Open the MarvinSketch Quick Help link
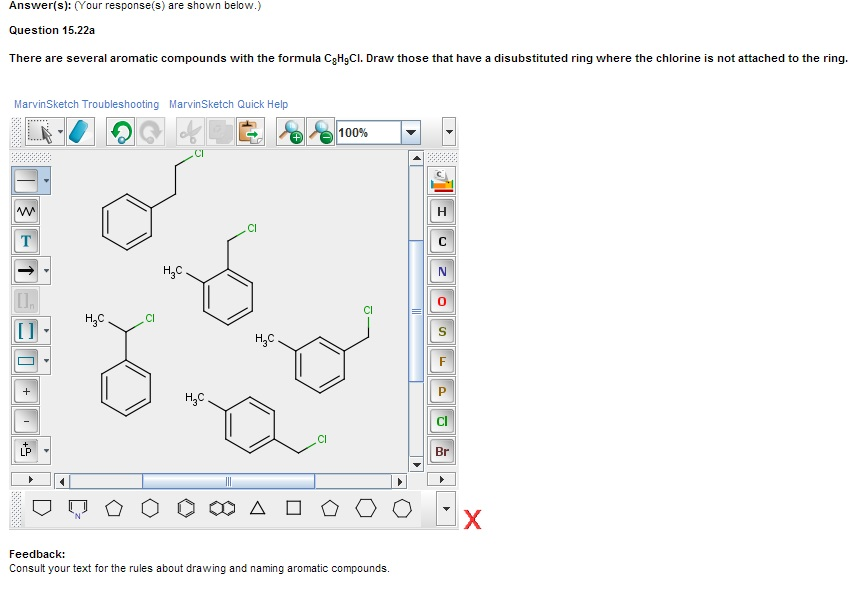859x599 pixels. (228, 104)
